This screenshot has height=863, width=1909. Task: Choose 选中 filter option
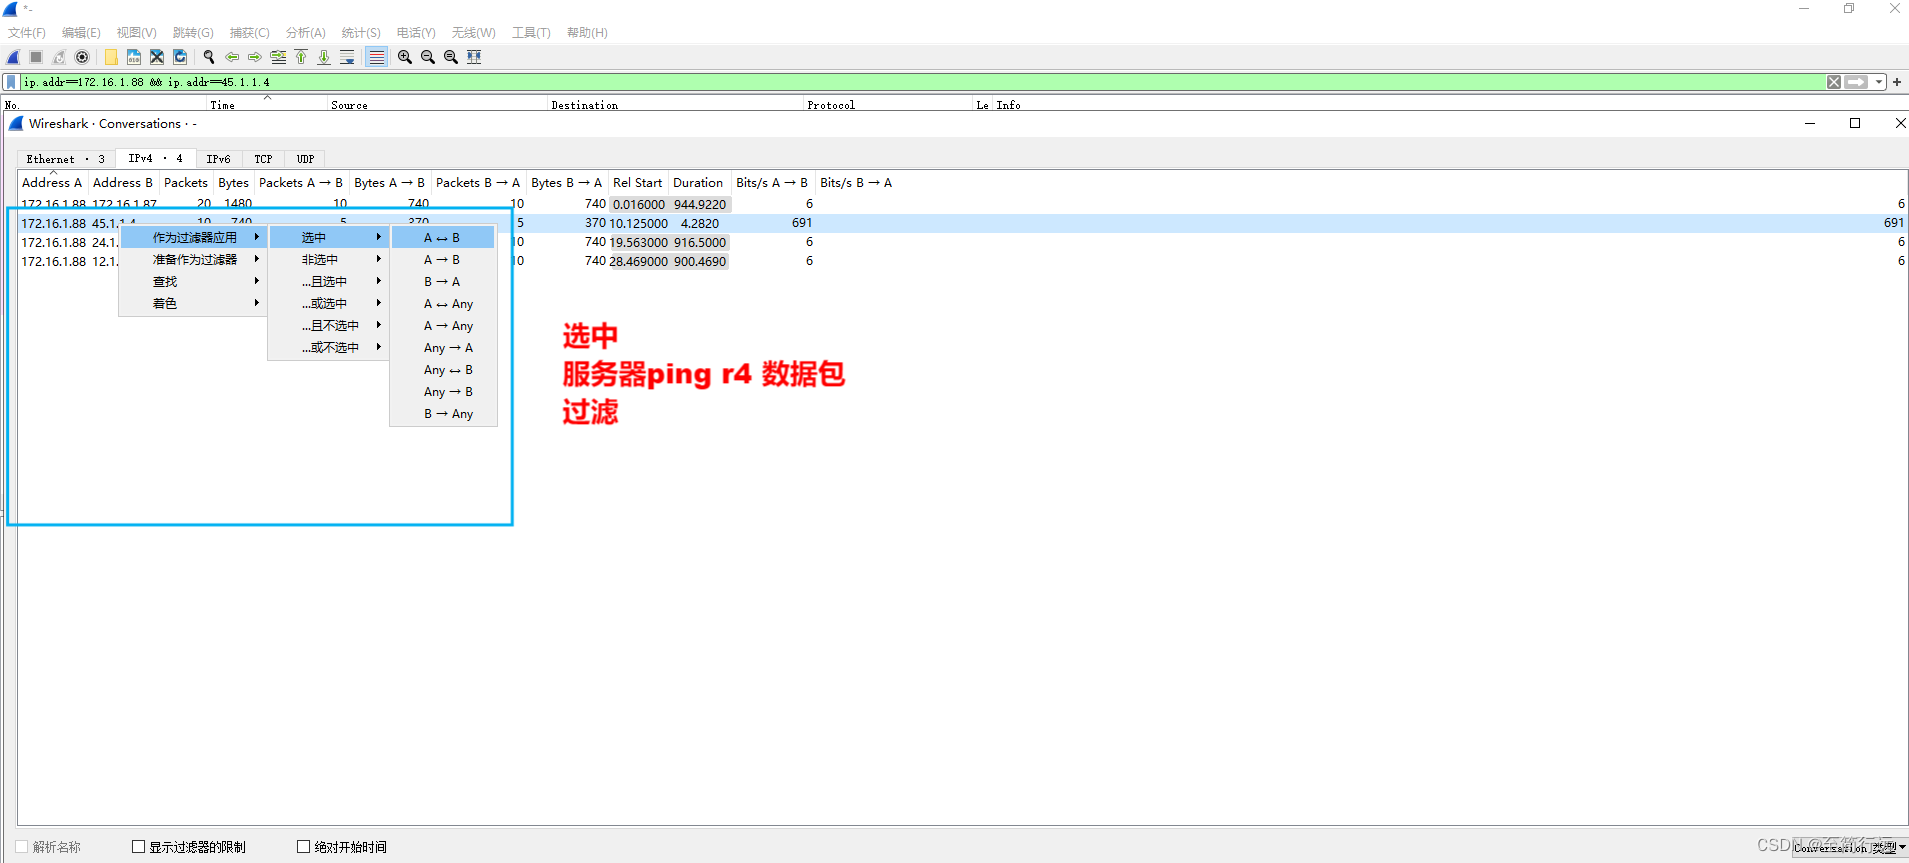click(x=329, y=238)
